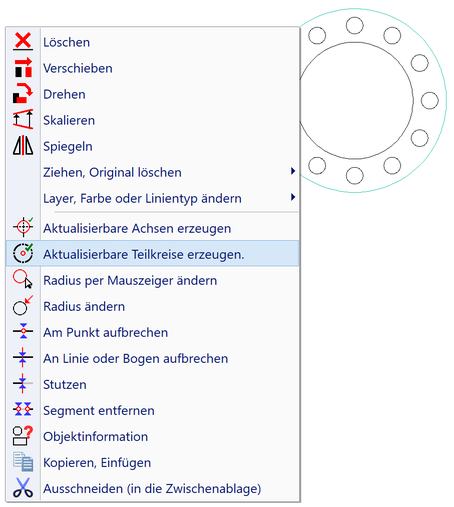This screenshot has width=454, height=507.
Task: Select the Radius per Mauszeiger icon
Action: click(x=23, y=279)
